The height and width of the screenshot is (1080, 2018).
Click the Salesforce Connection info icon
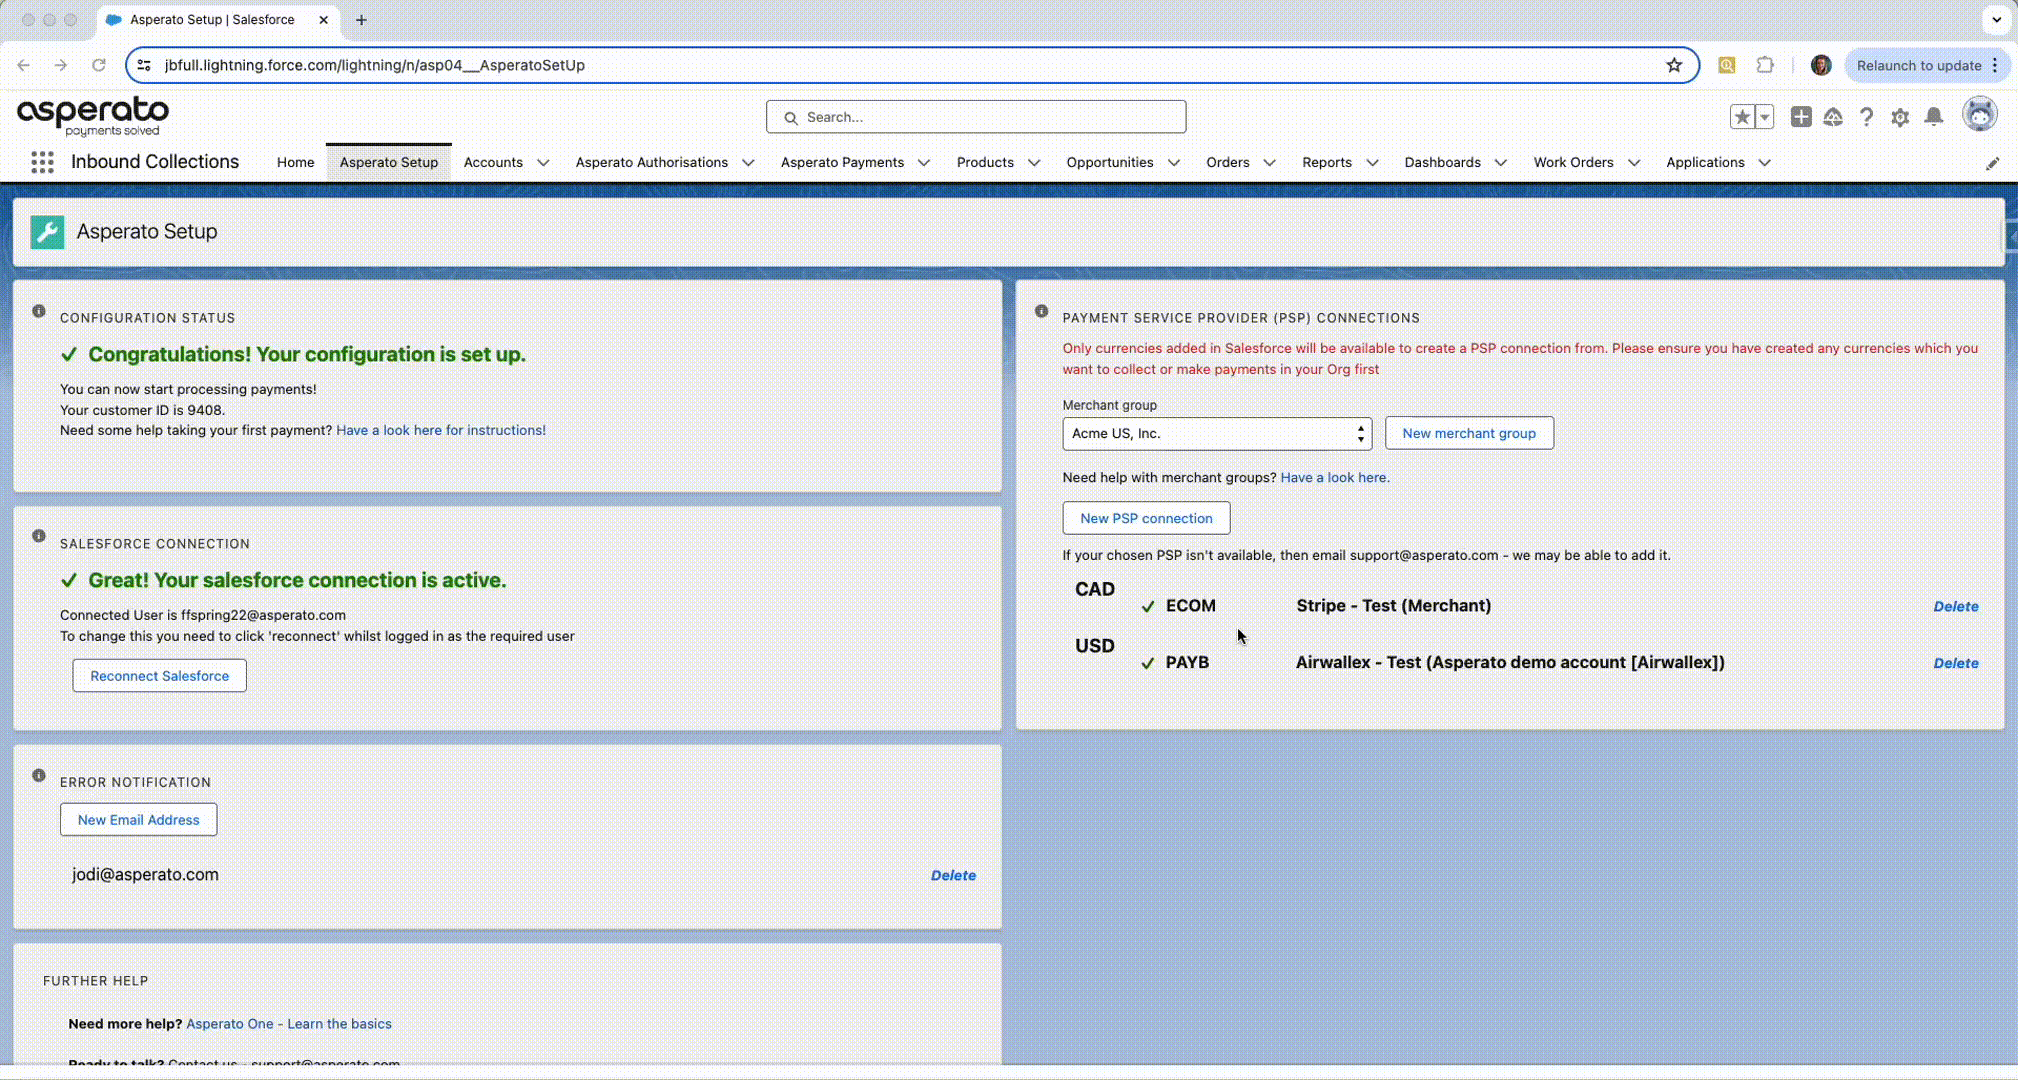point(39,536)
